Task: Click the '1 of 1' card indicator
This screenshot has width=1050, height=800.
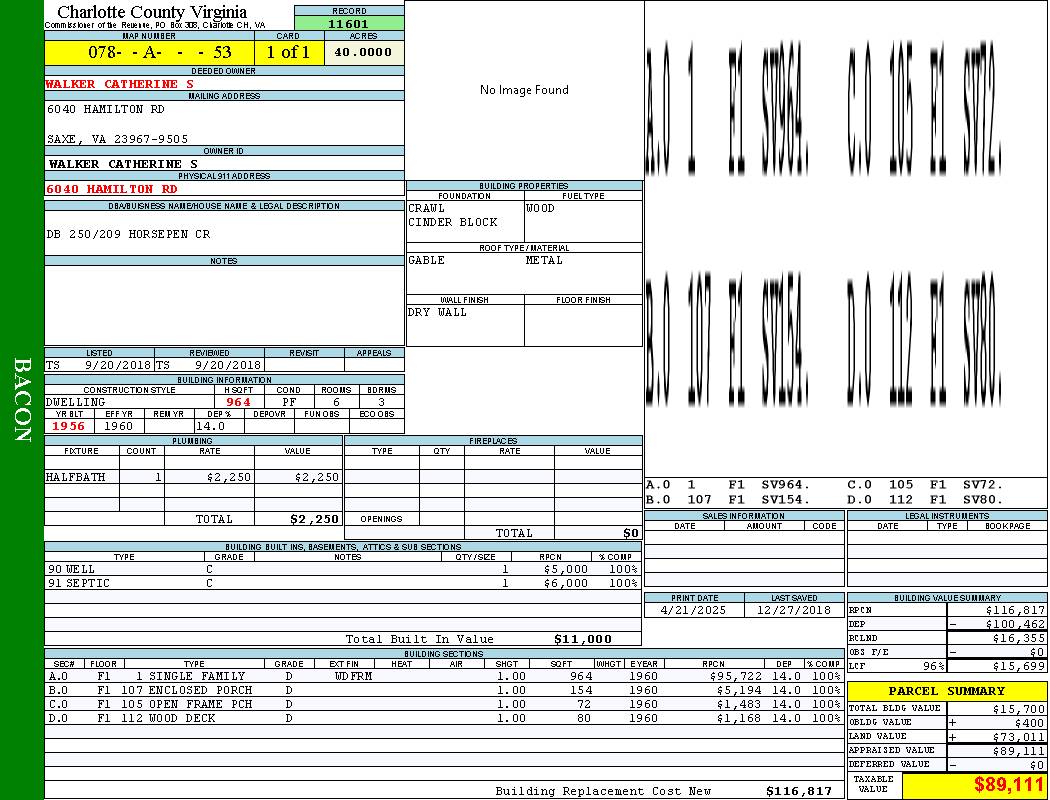Action: click(288, 52)
